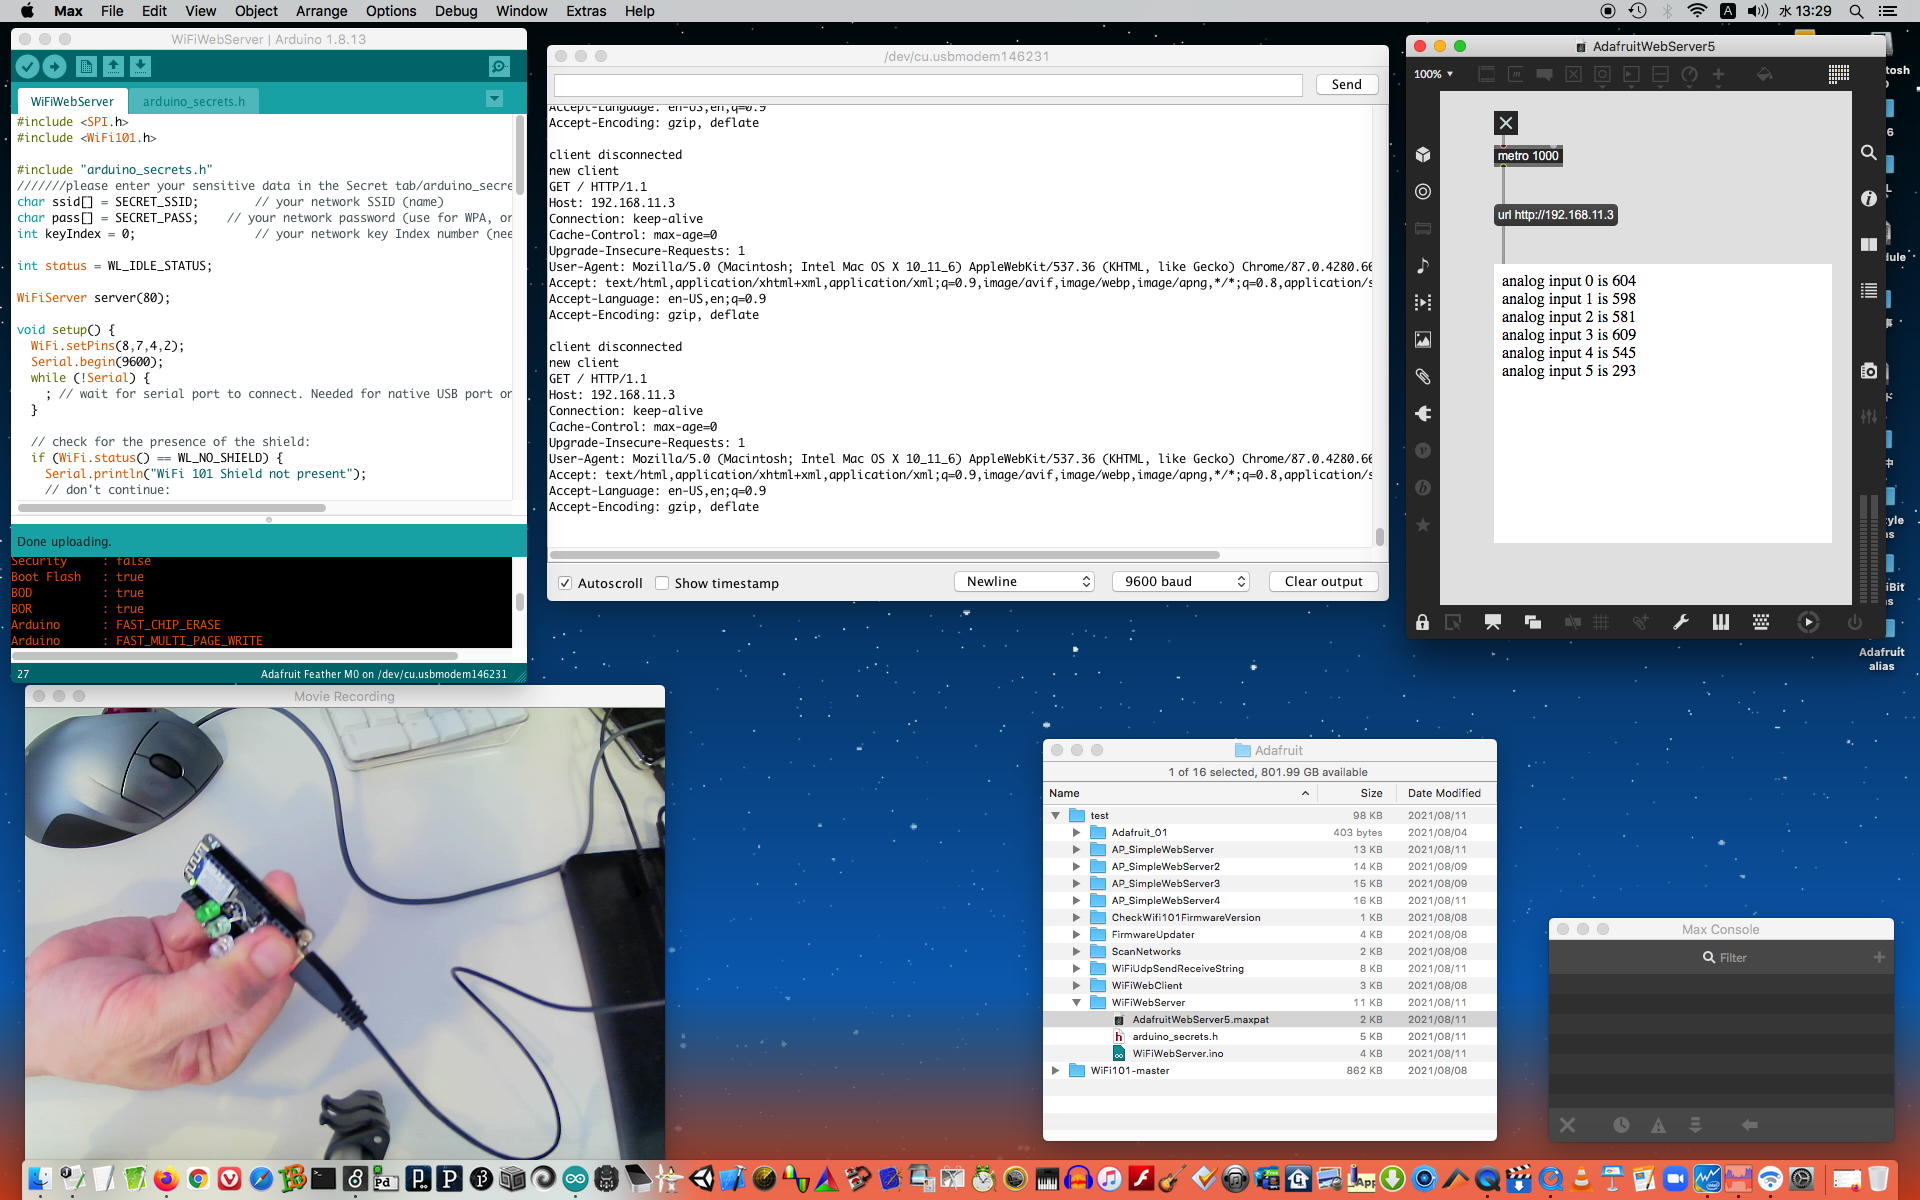
Task: Click the Max audio power button
Action: pos(1855,622)
